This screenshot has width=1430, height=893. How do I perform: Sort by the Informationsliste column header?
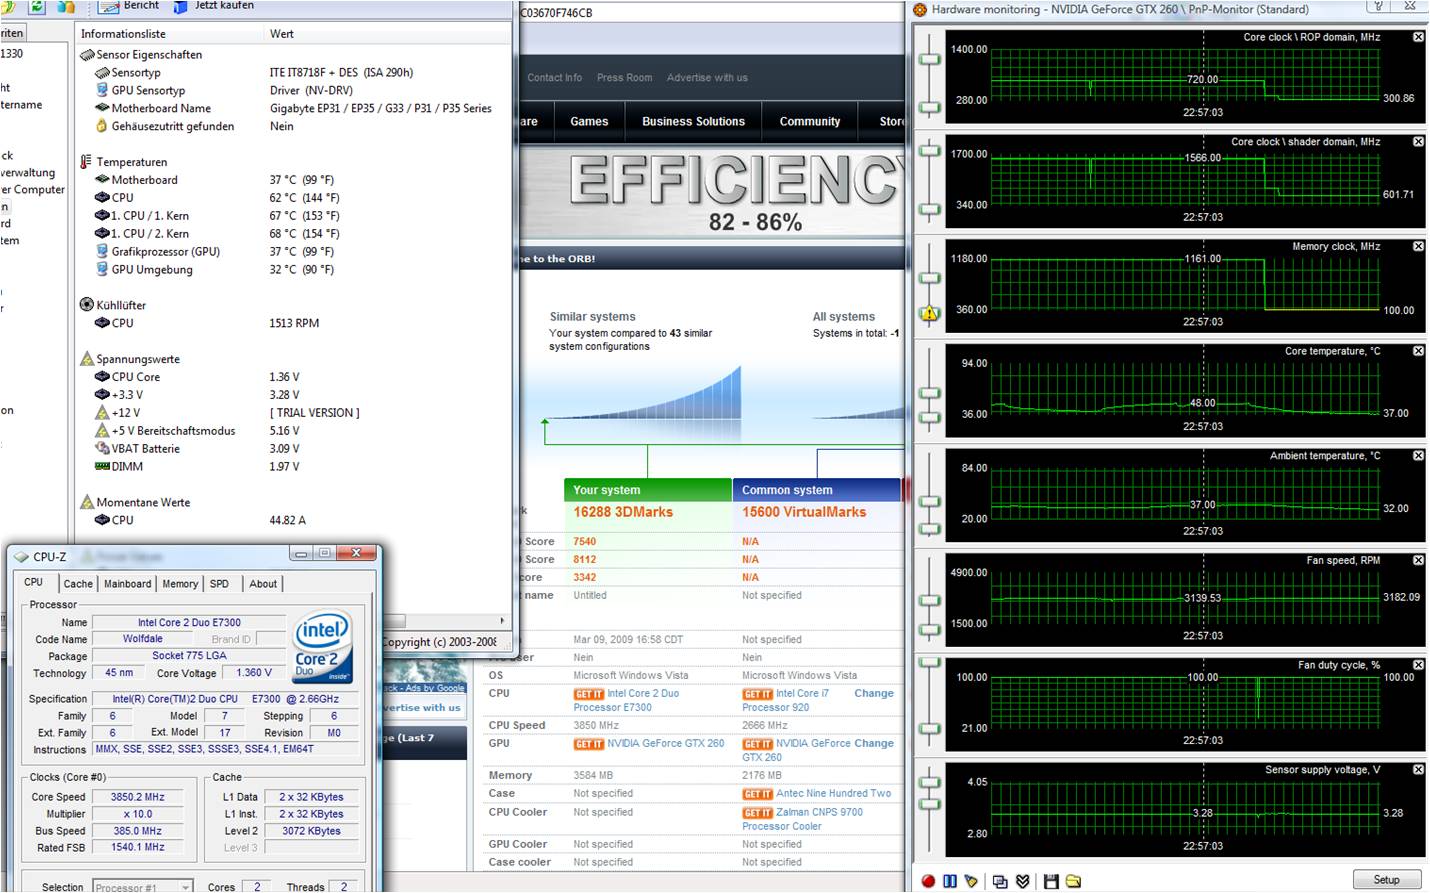pyautogui.click(x=168, y=33)
